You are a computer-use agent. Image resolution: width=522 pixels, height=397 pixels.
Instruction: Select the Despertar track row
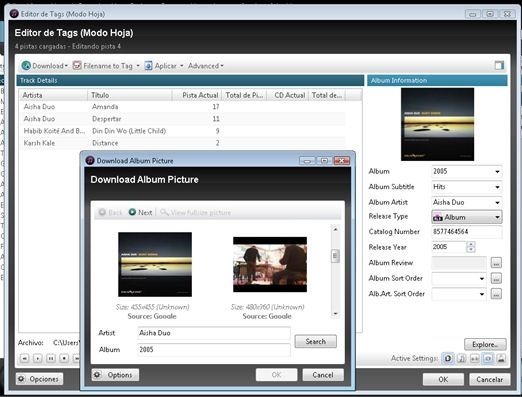[183, 119]
